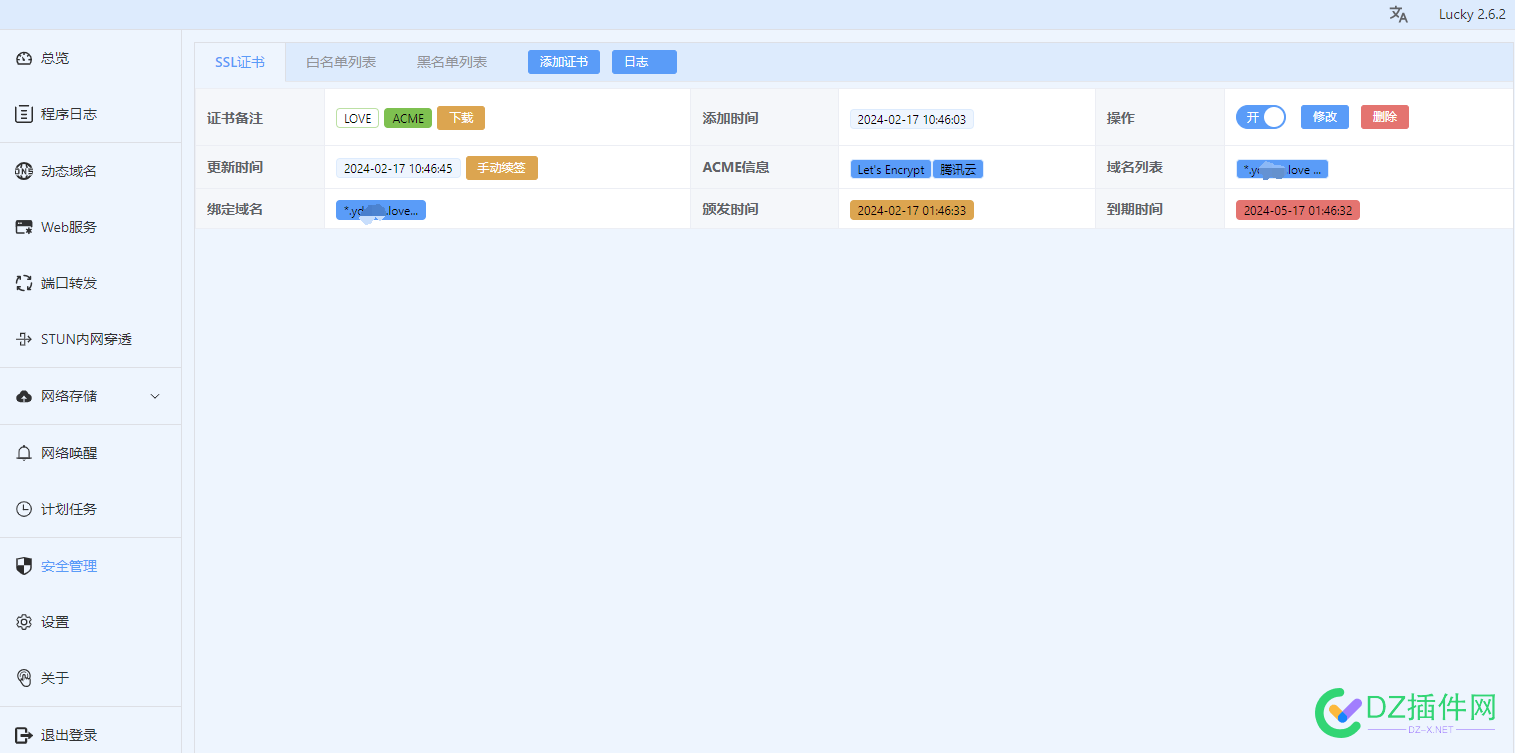Click the 添加时间 value 2024-02-17 10:46:03
The width and height of the screenshot is (1515, 753).
(912, 119)
